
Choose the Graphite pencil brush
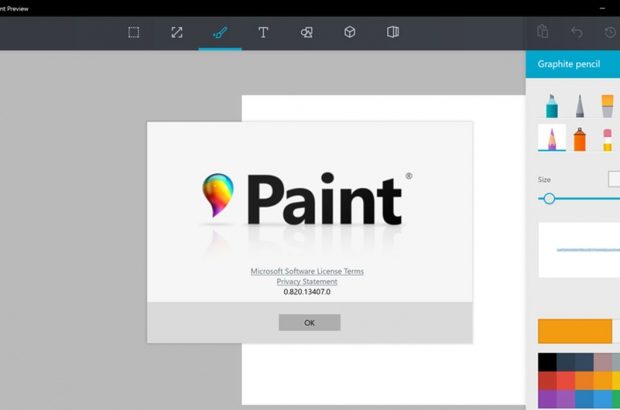coord(552,138)
